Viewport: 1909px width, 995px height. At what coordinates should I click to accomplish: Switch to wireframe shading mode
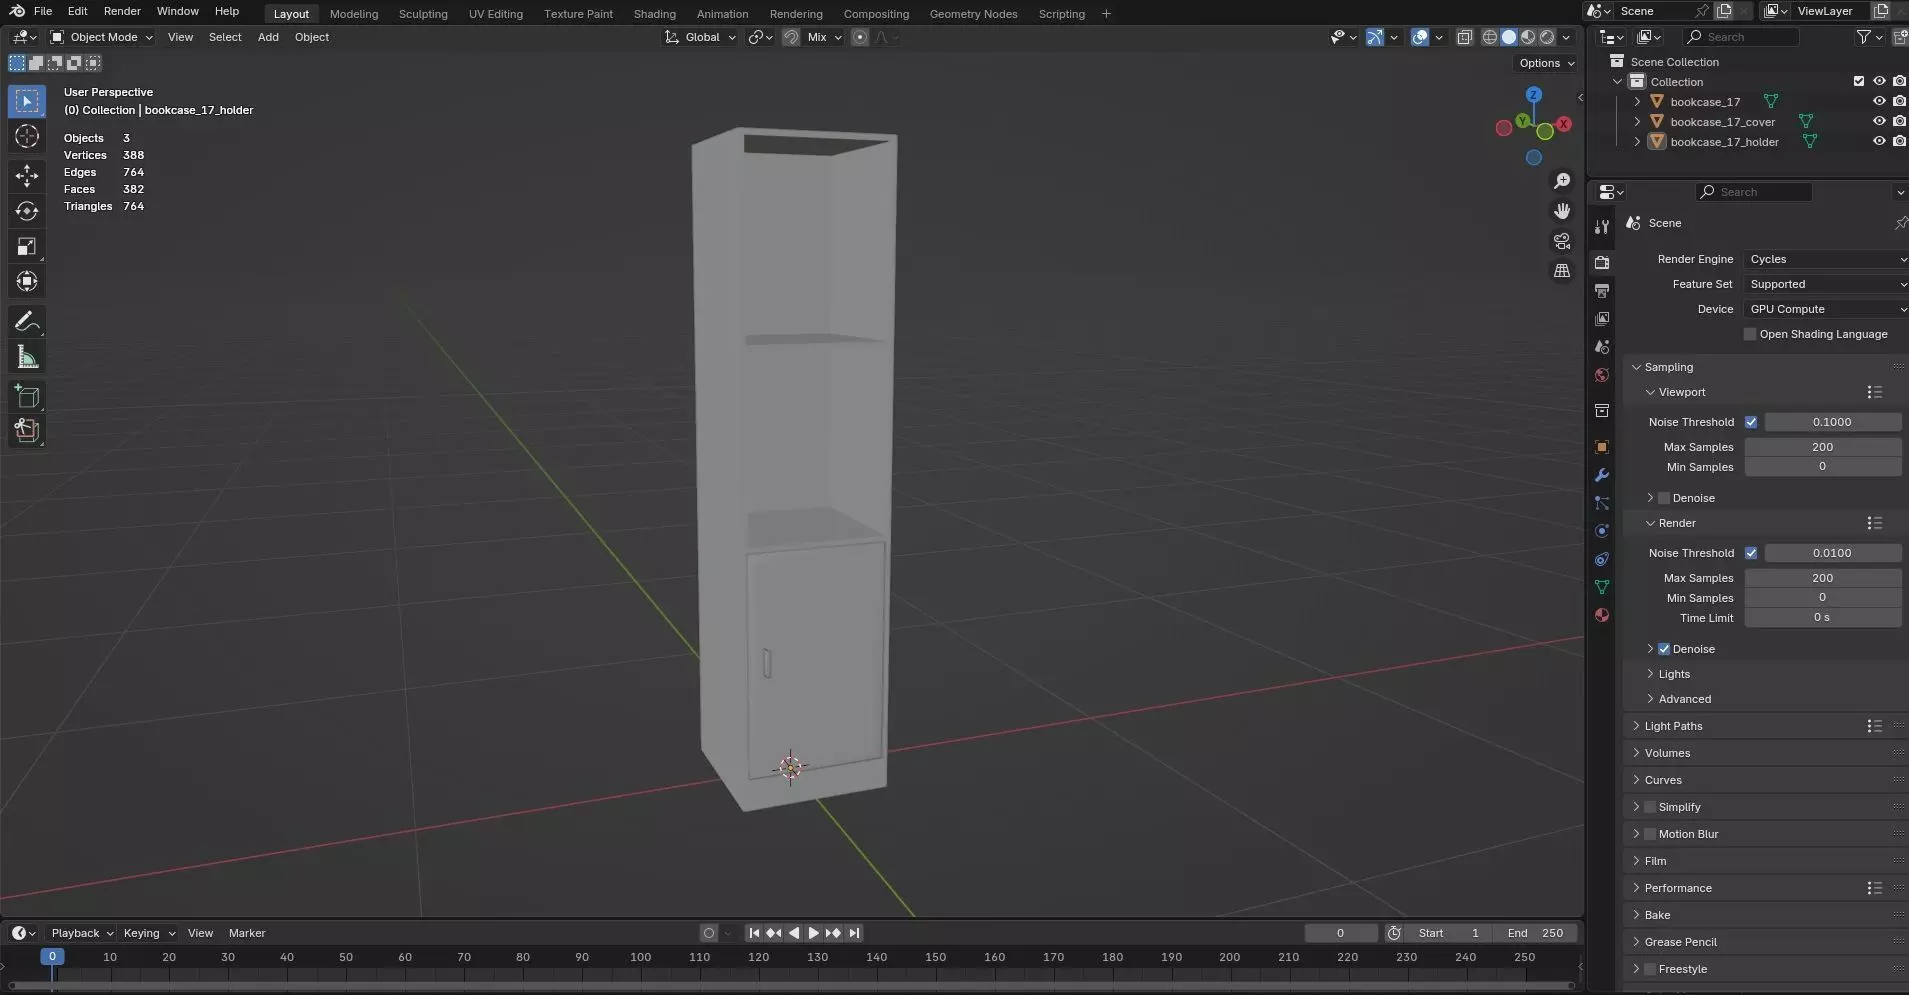point(1490,37)
